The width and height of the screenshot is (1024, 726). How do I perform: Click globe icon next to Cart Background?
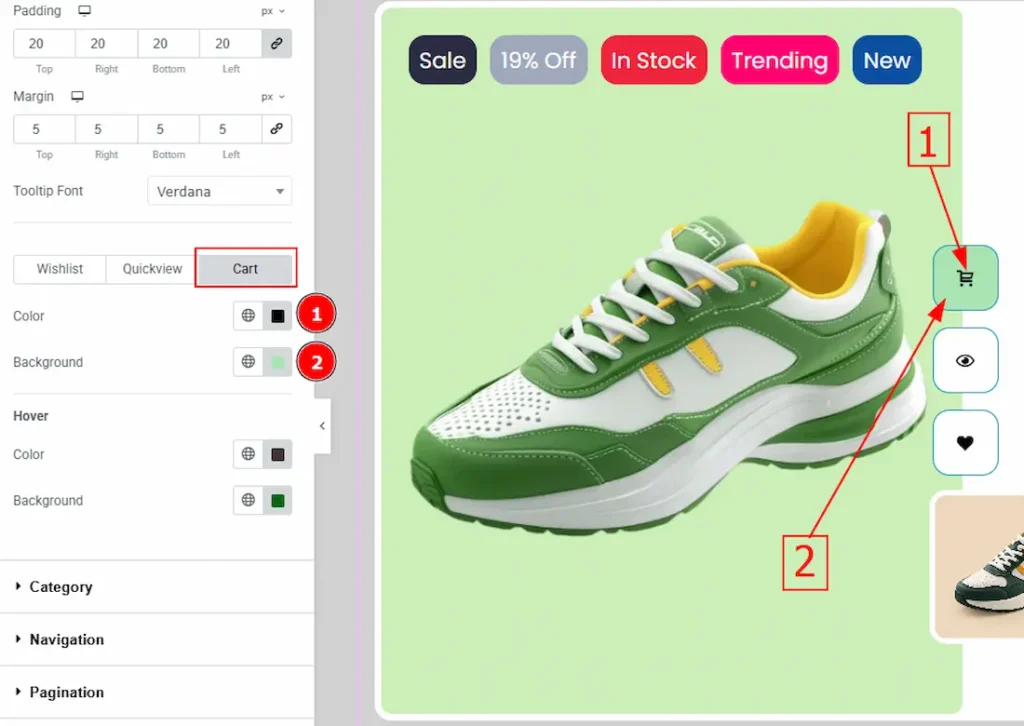tap(248, 362)
